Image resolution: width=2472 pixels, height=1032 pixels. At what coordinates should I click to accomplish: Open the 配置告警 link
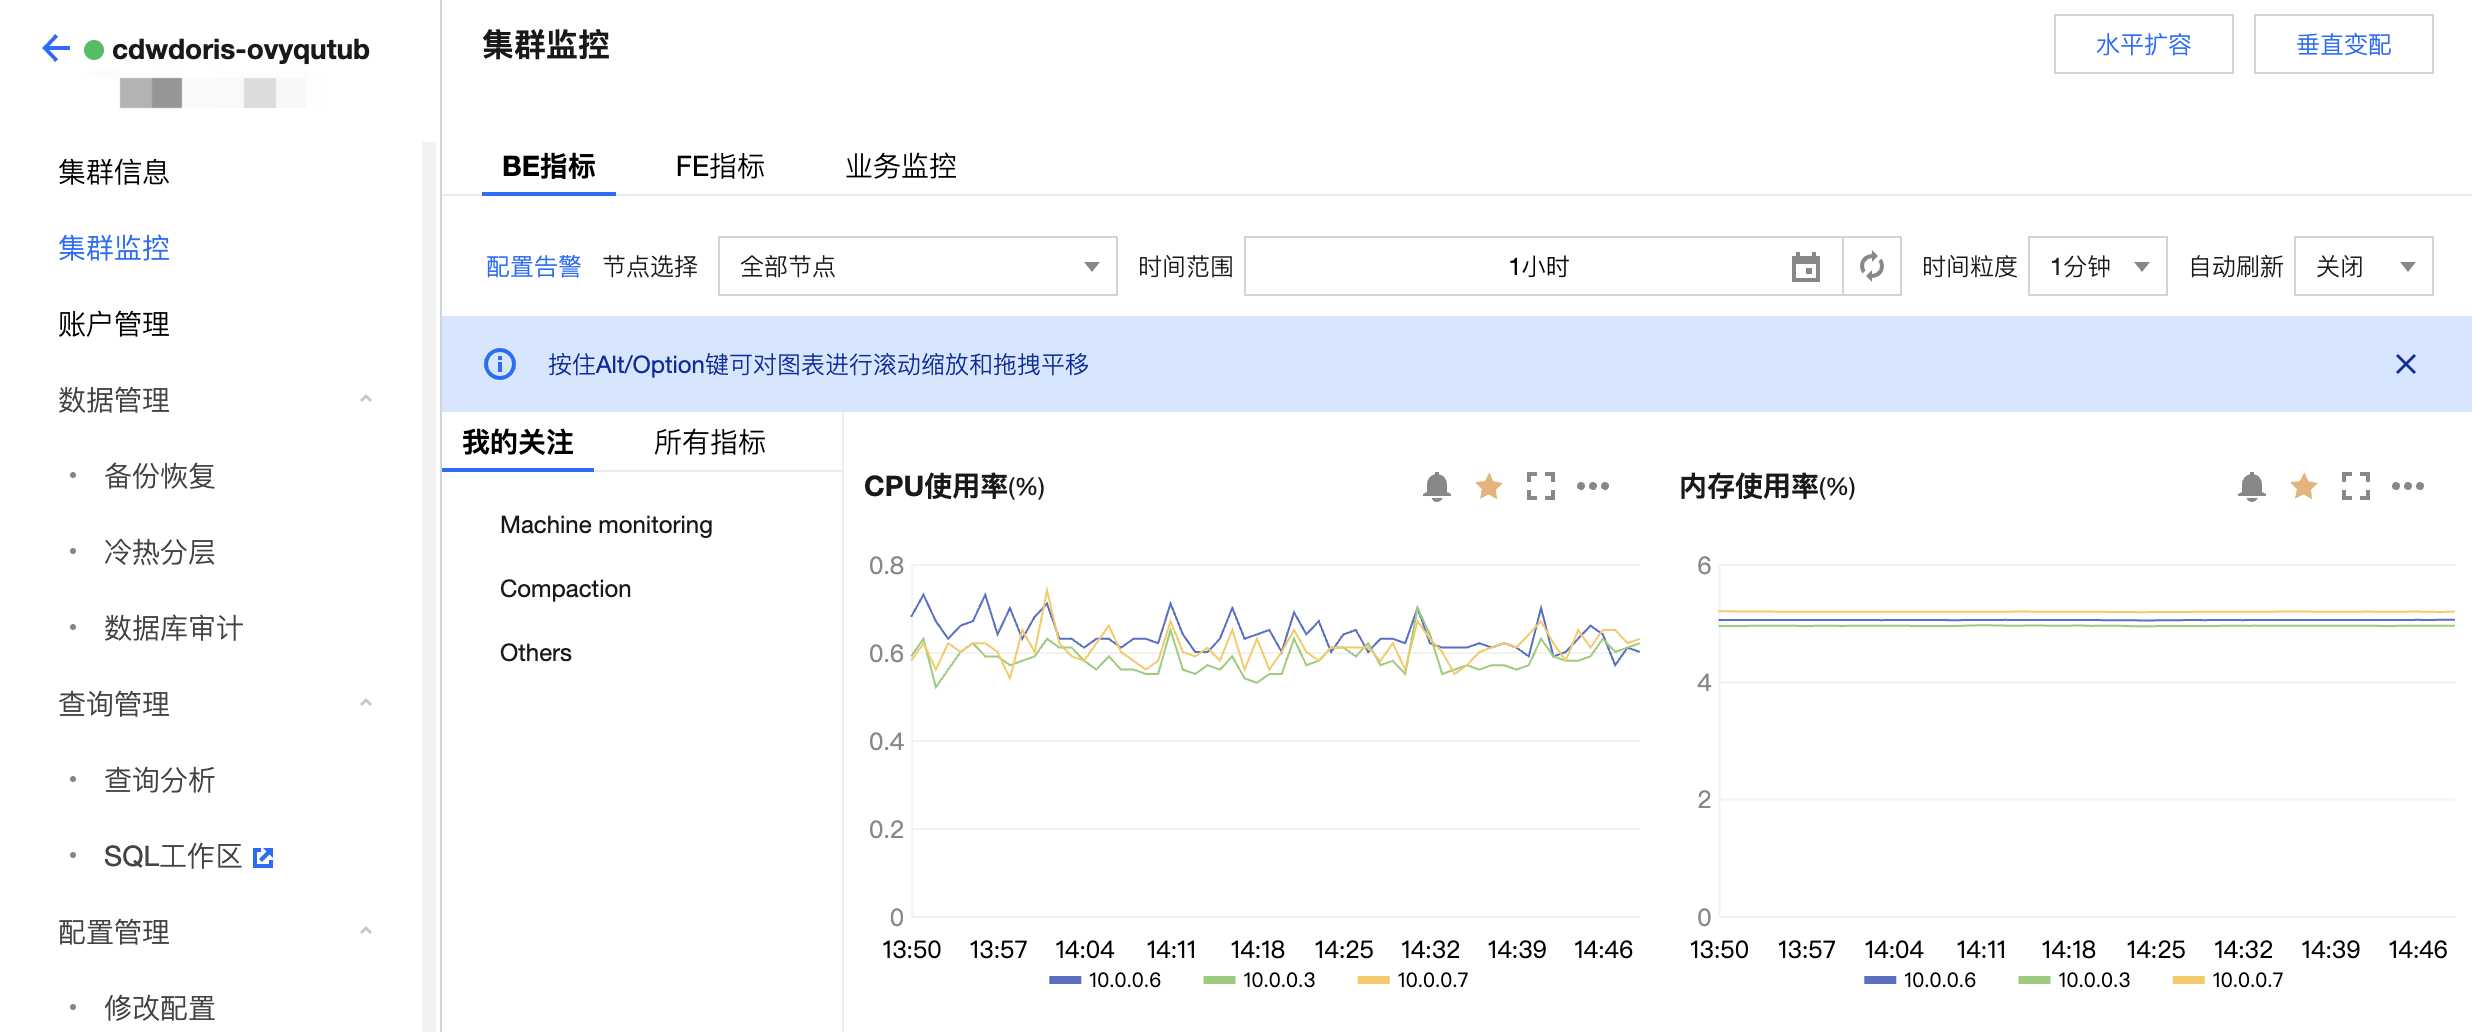click(533, 267)
